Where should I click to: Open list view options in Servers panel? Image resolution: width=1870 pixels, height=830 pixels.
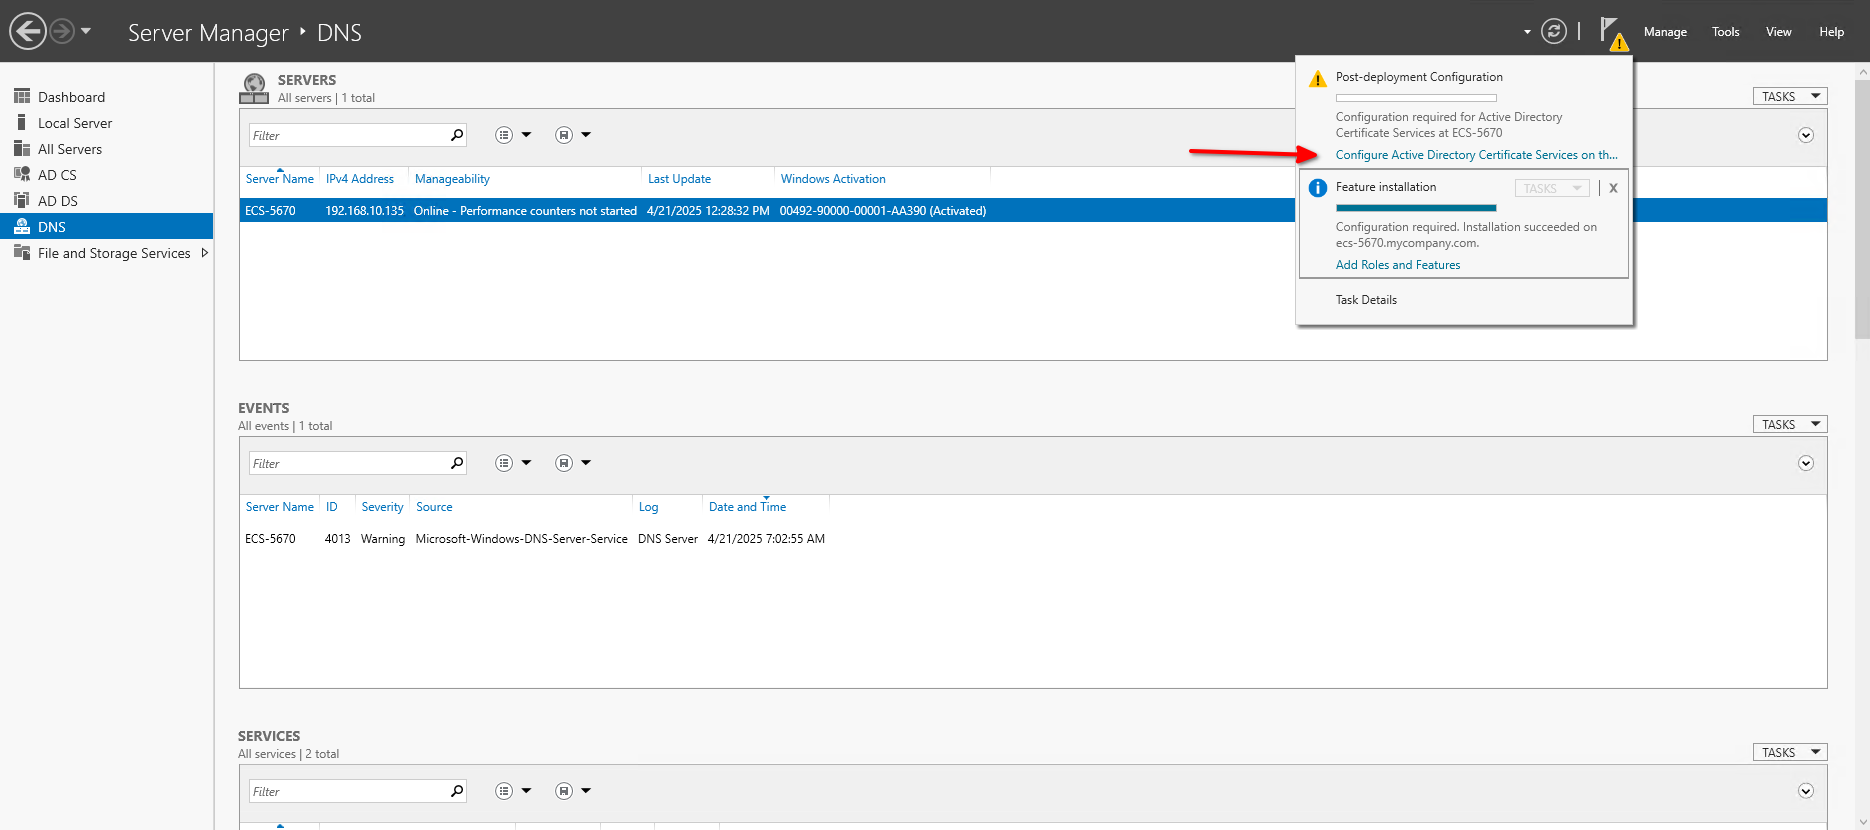pyautogui.click(x=512, y=135)
